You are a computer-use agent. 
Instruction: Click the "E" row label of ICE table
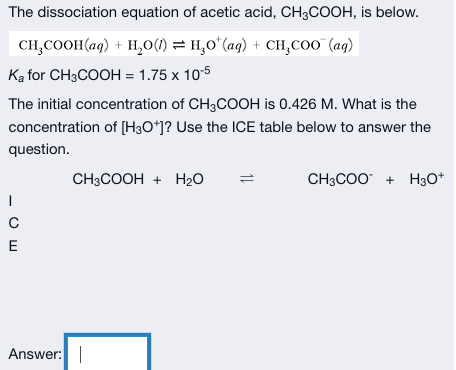point(13,246)
